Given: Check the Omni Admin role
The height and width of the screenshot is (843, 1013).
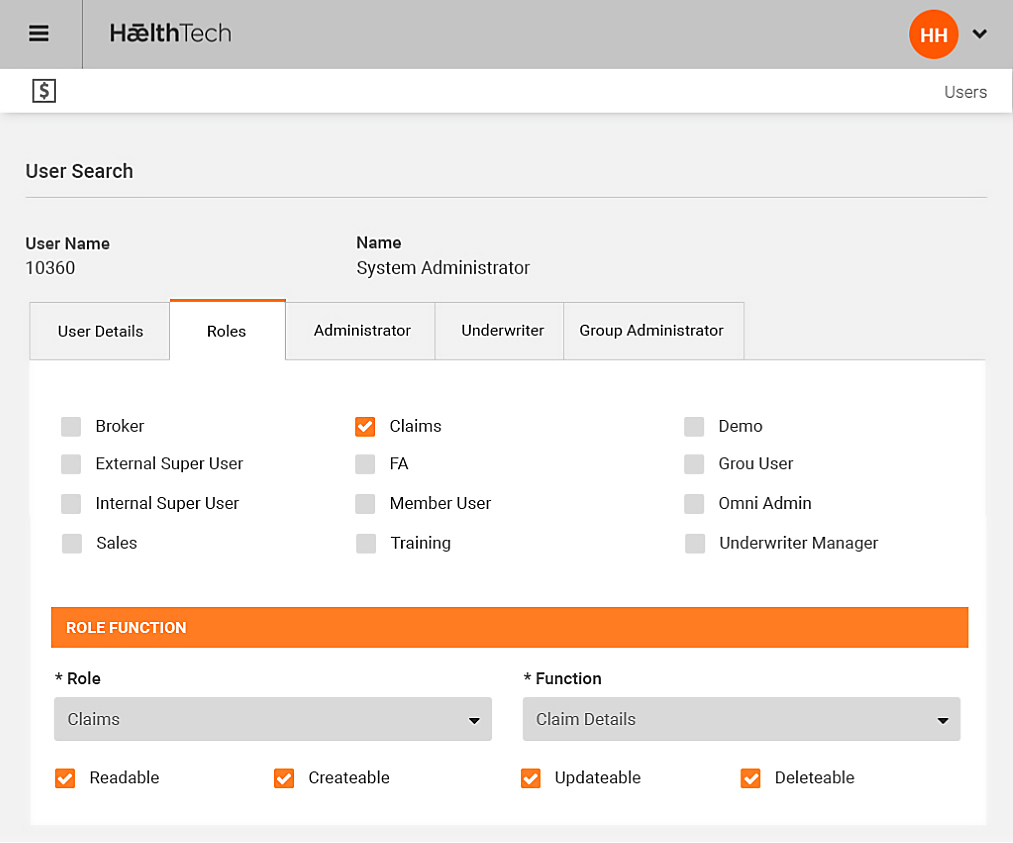Looking at the screenshot, I should [694, 504].
